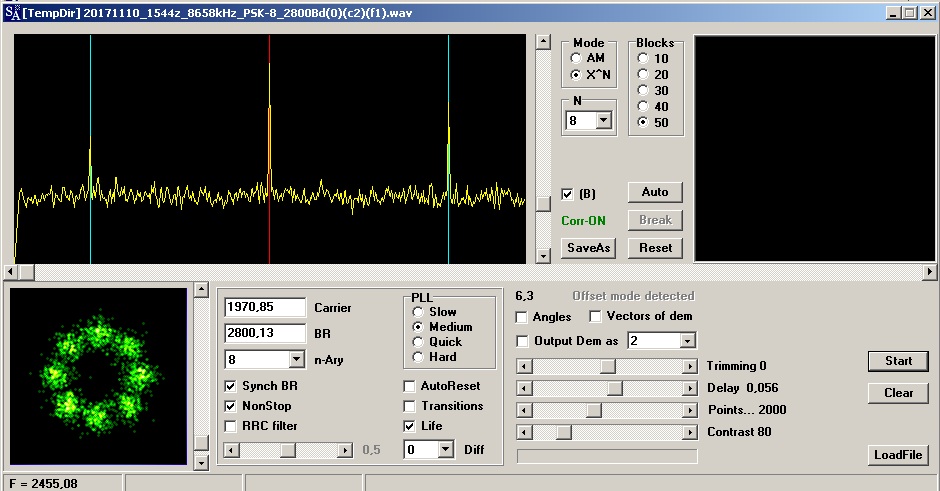940x491 pixels.
Task: Toggle the Vectors of dem checkbox
Action: pyautogui.click(x=596, y=317)
